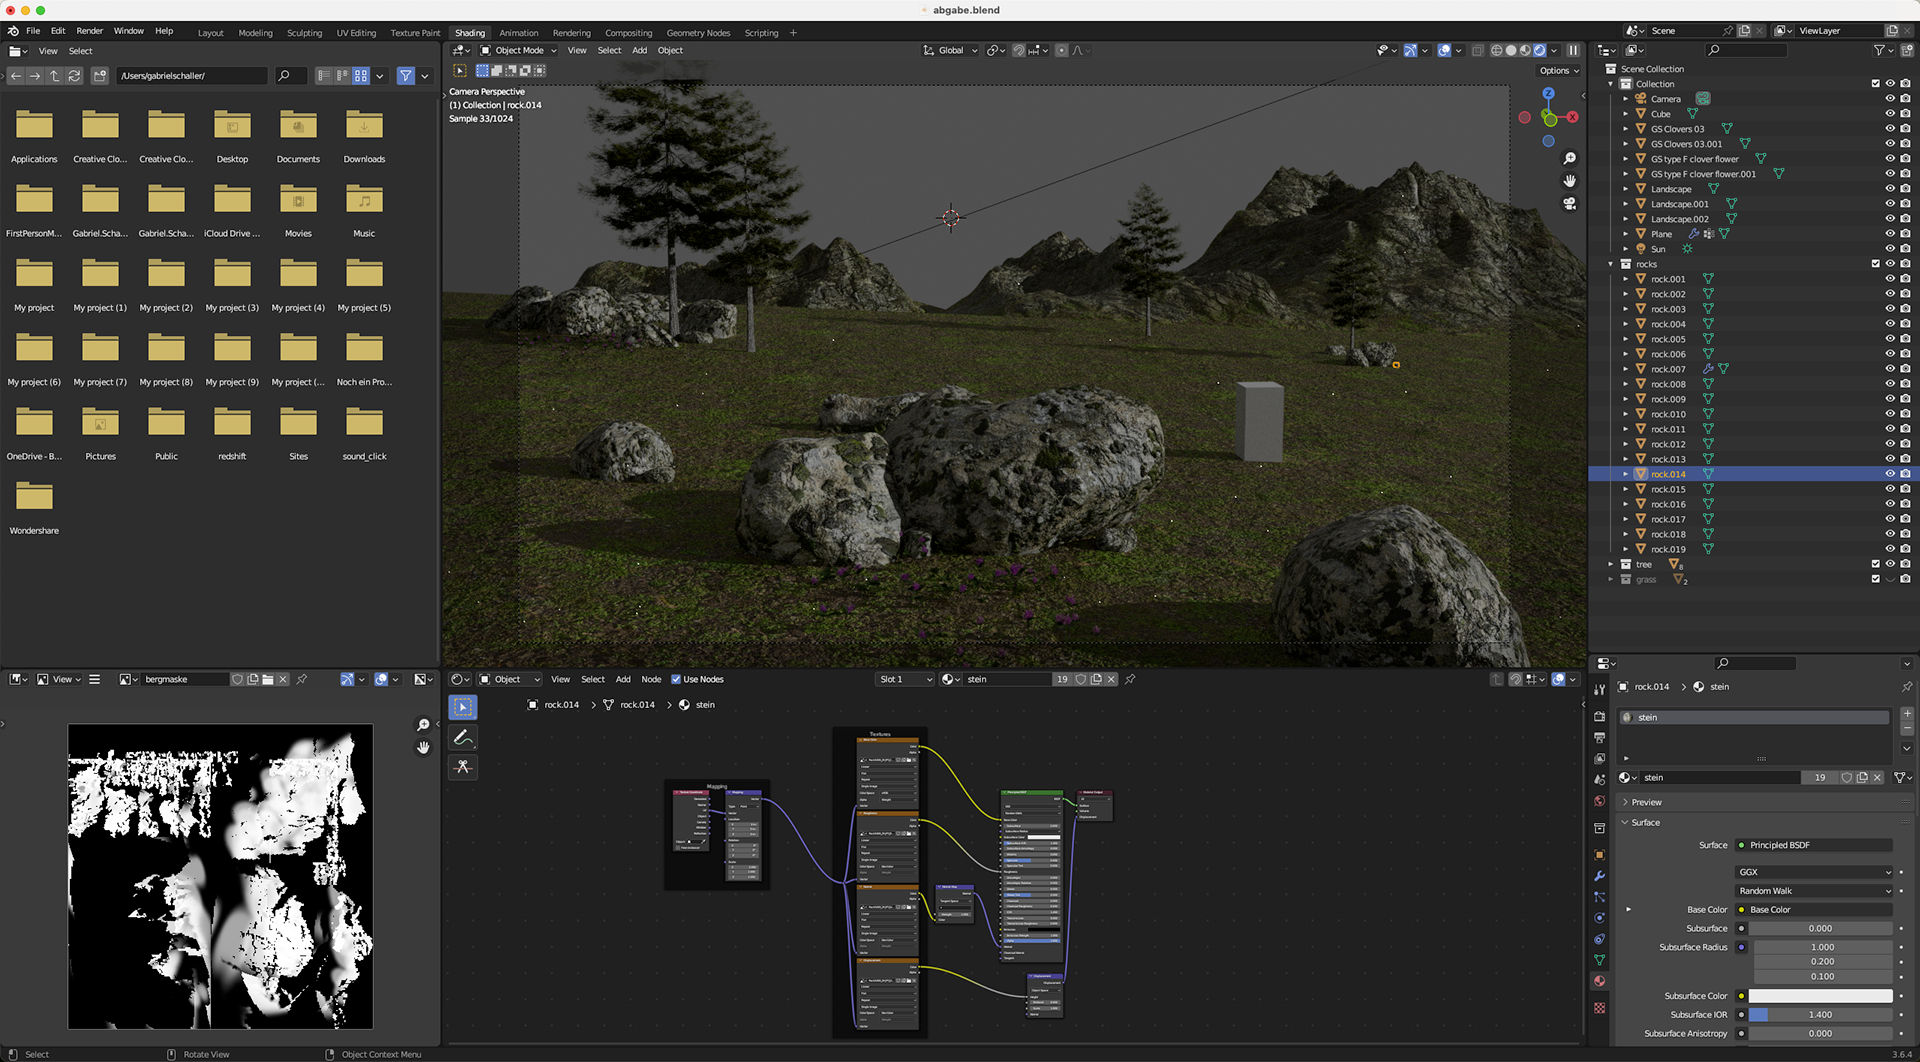Open the Render menu
The image size is (1920, 1062).
[90, 31]
